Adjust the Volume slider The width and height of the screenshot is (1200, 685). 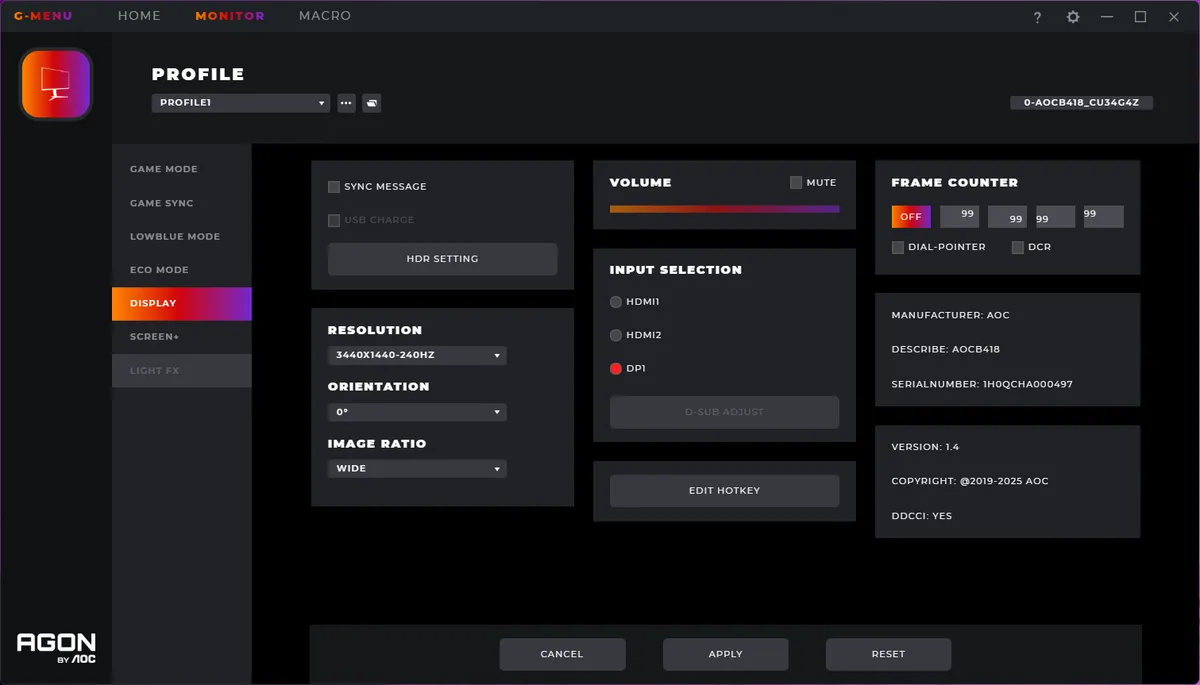[x=725, y=209]
